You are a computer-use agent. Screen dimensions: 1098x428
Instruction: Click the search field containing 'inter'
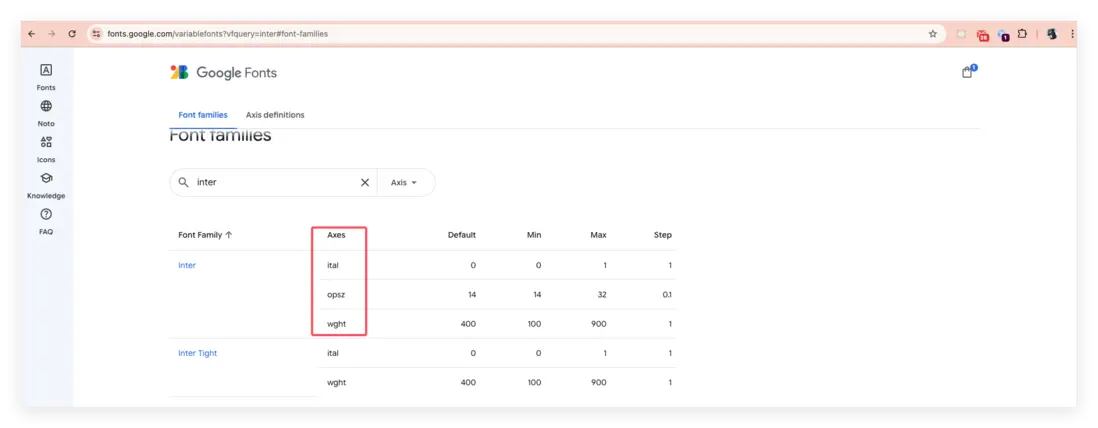273,182
